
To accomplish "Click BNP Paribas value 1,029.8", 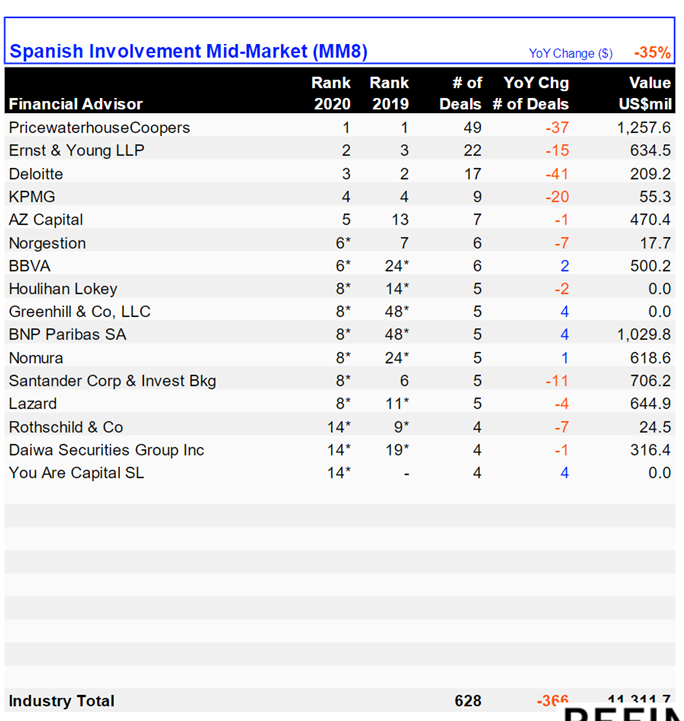I will click(644, 334).
